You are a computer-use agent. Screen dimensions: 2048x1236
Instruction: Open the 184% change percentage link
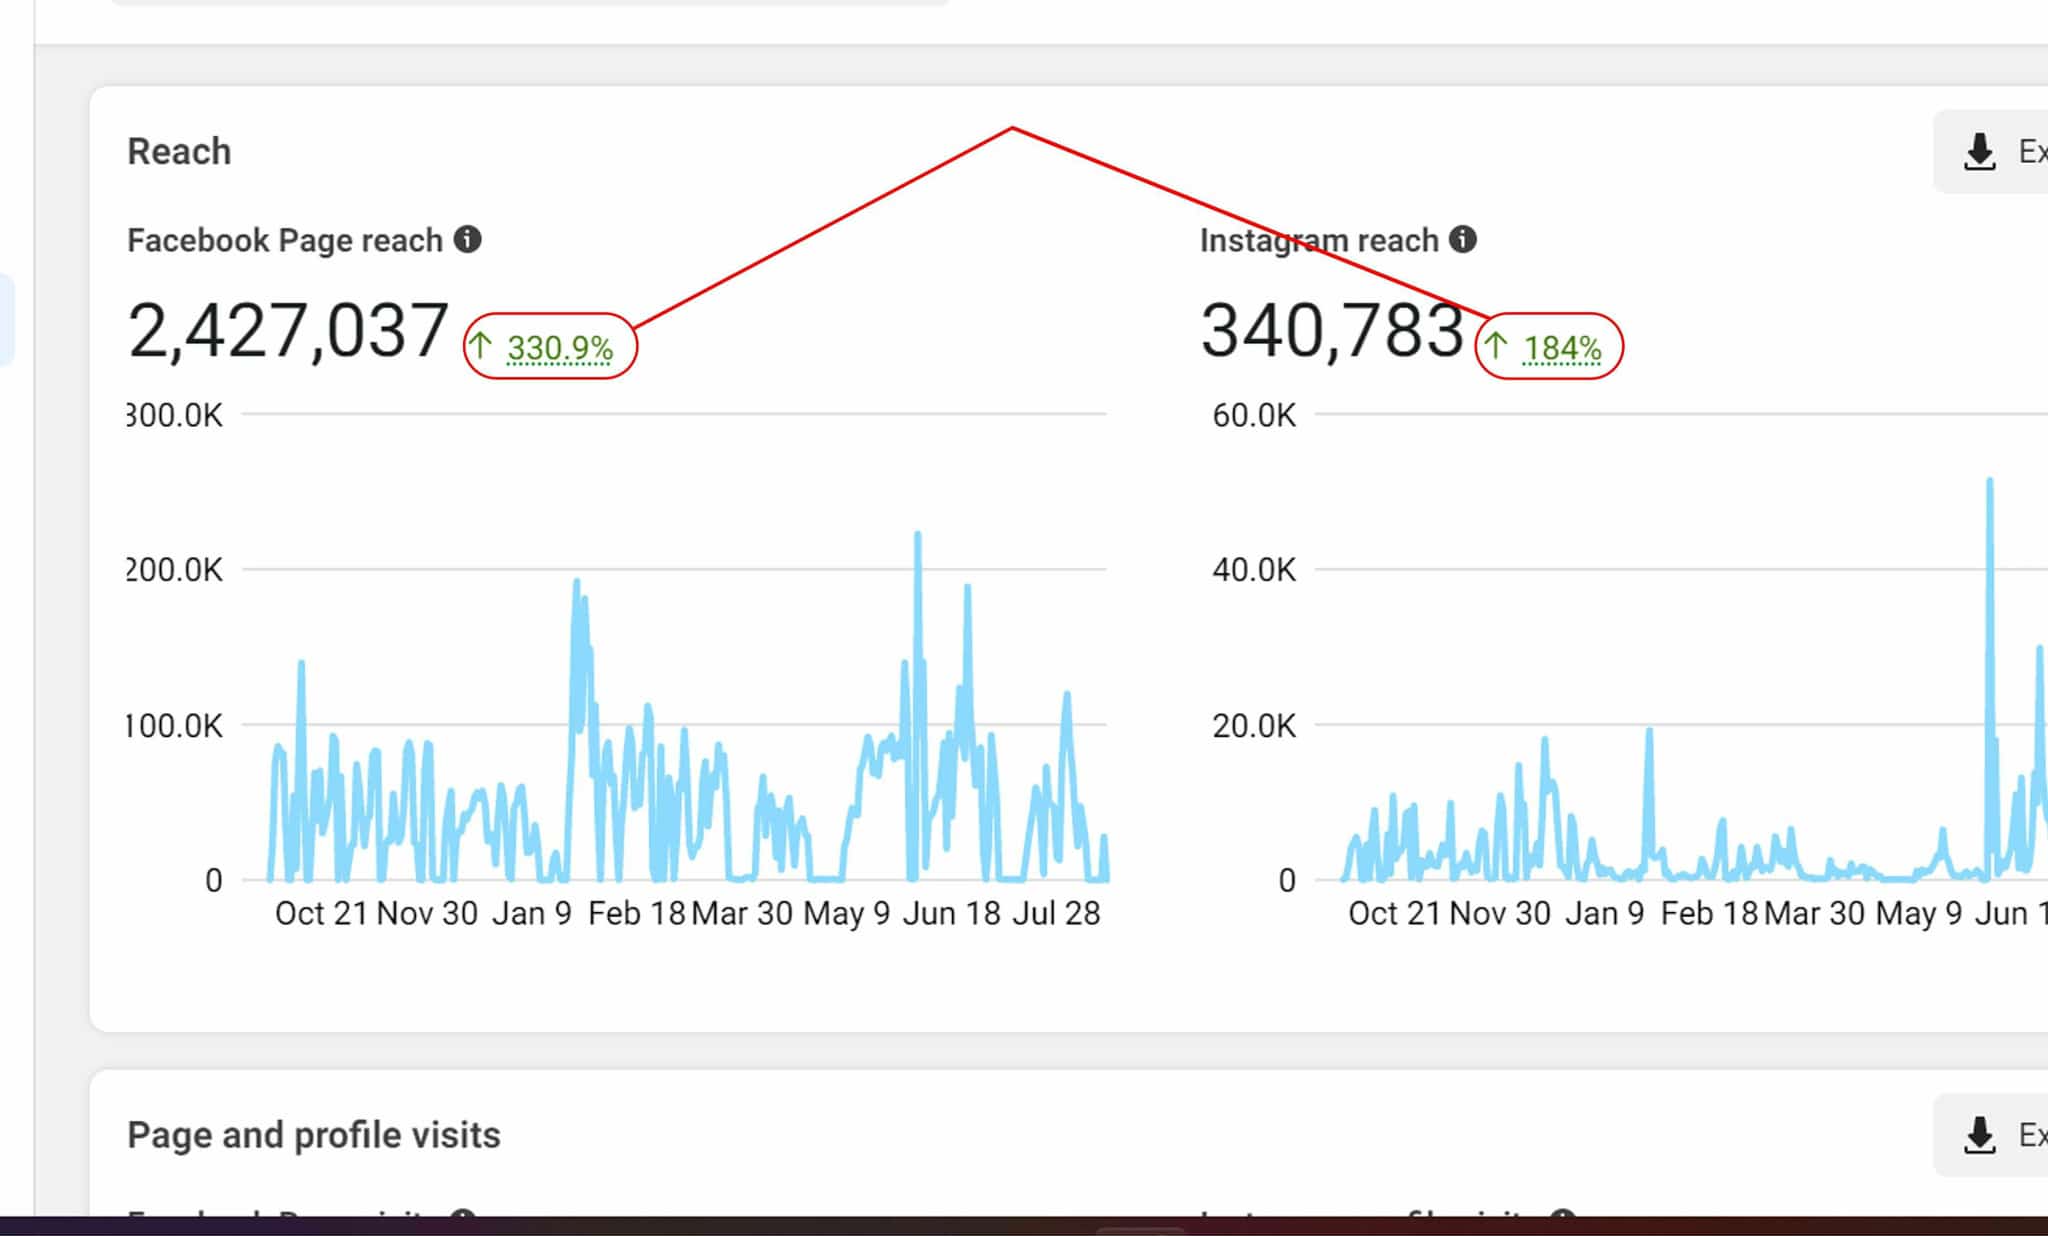pos(1561,348)
